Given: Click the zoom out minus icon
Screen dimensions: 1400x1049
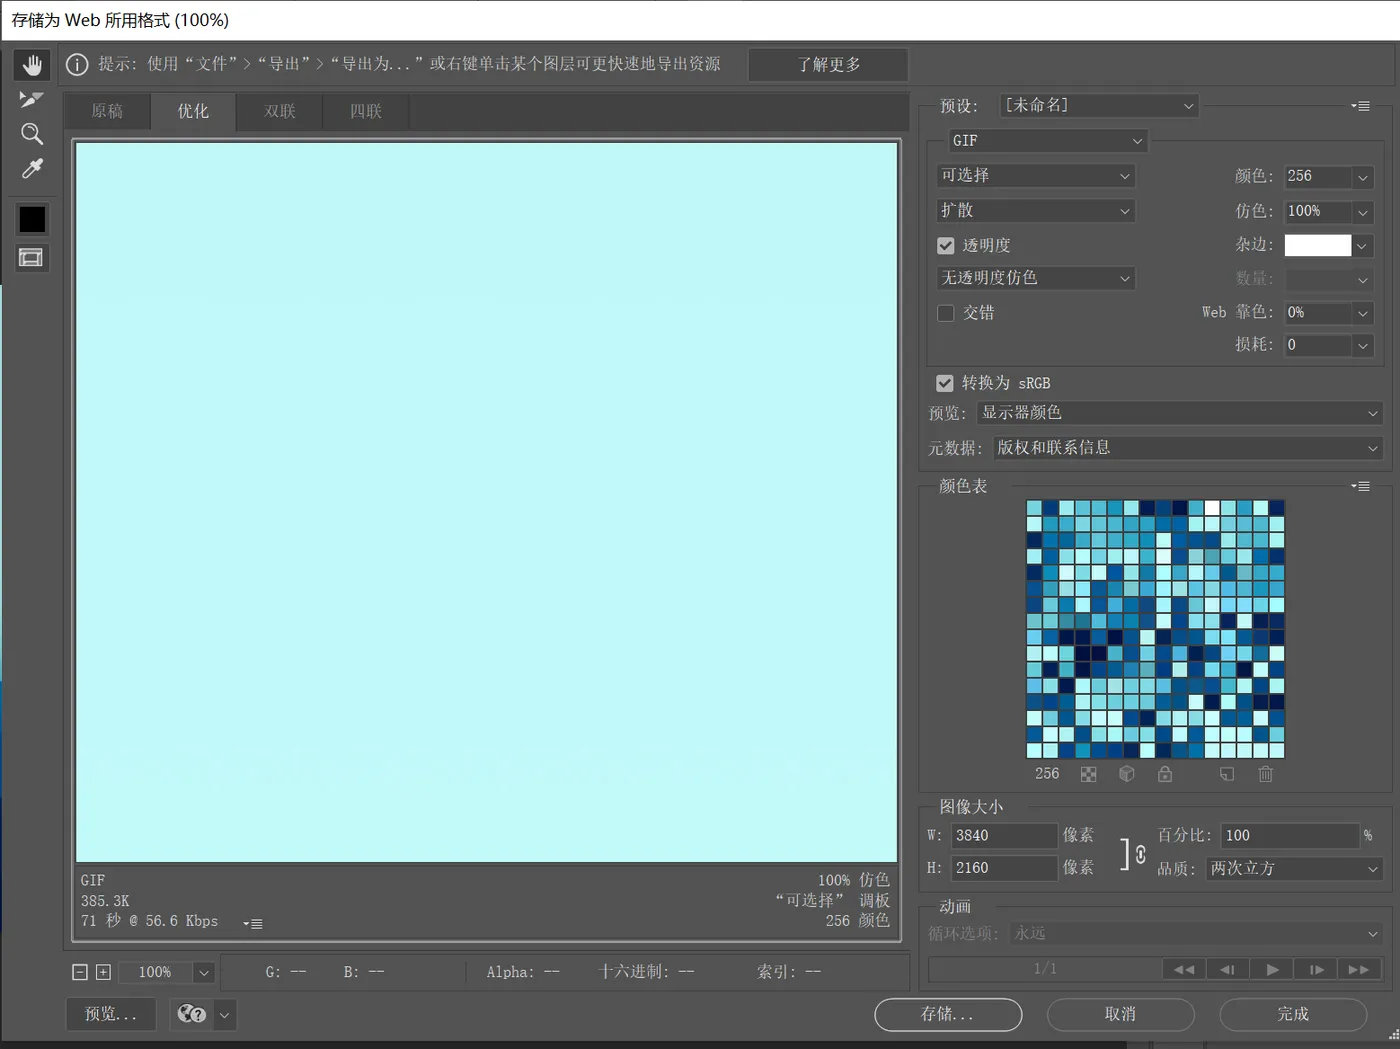Looking at the screenshot, I should tap(80, 972).
